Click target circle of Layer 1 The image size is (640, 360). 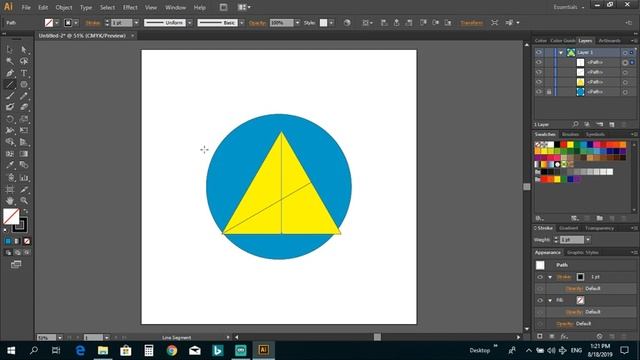pos(625,53)
